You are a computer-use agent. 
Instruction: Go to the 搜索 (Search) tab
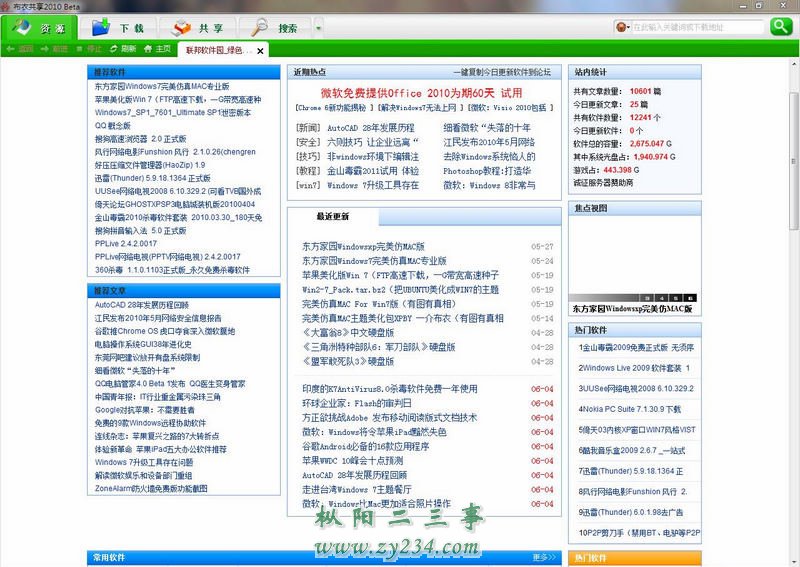point(275,28)
